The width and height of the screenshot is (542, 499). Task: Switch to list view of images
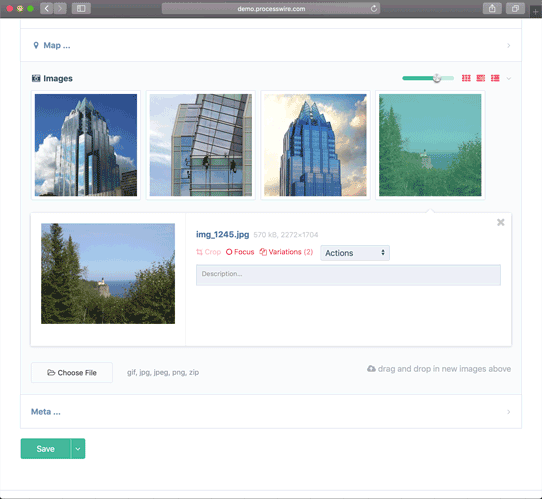(495, 78)
